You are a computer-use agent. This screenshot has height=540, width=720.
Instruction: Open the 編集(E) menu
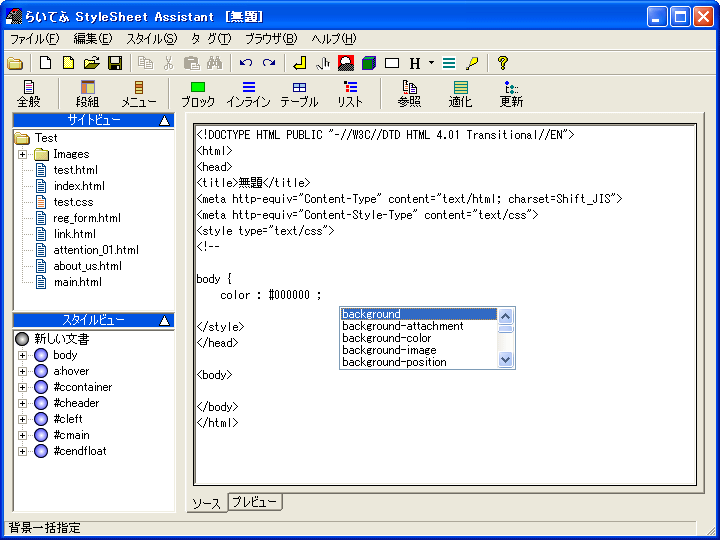click(93, 39)
